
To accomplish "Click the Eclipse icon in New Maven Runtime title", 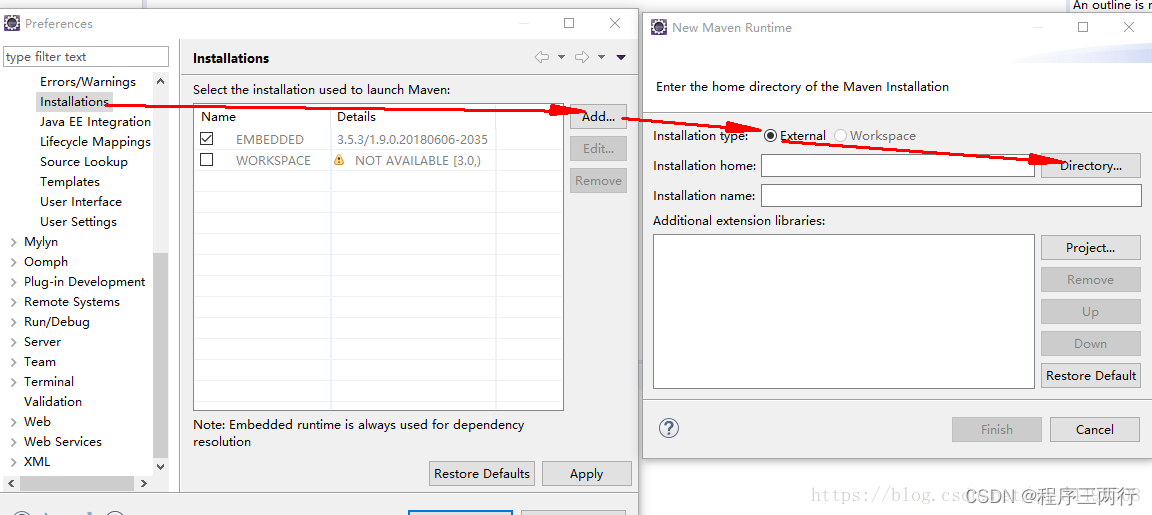I will (x=659, y=27).
